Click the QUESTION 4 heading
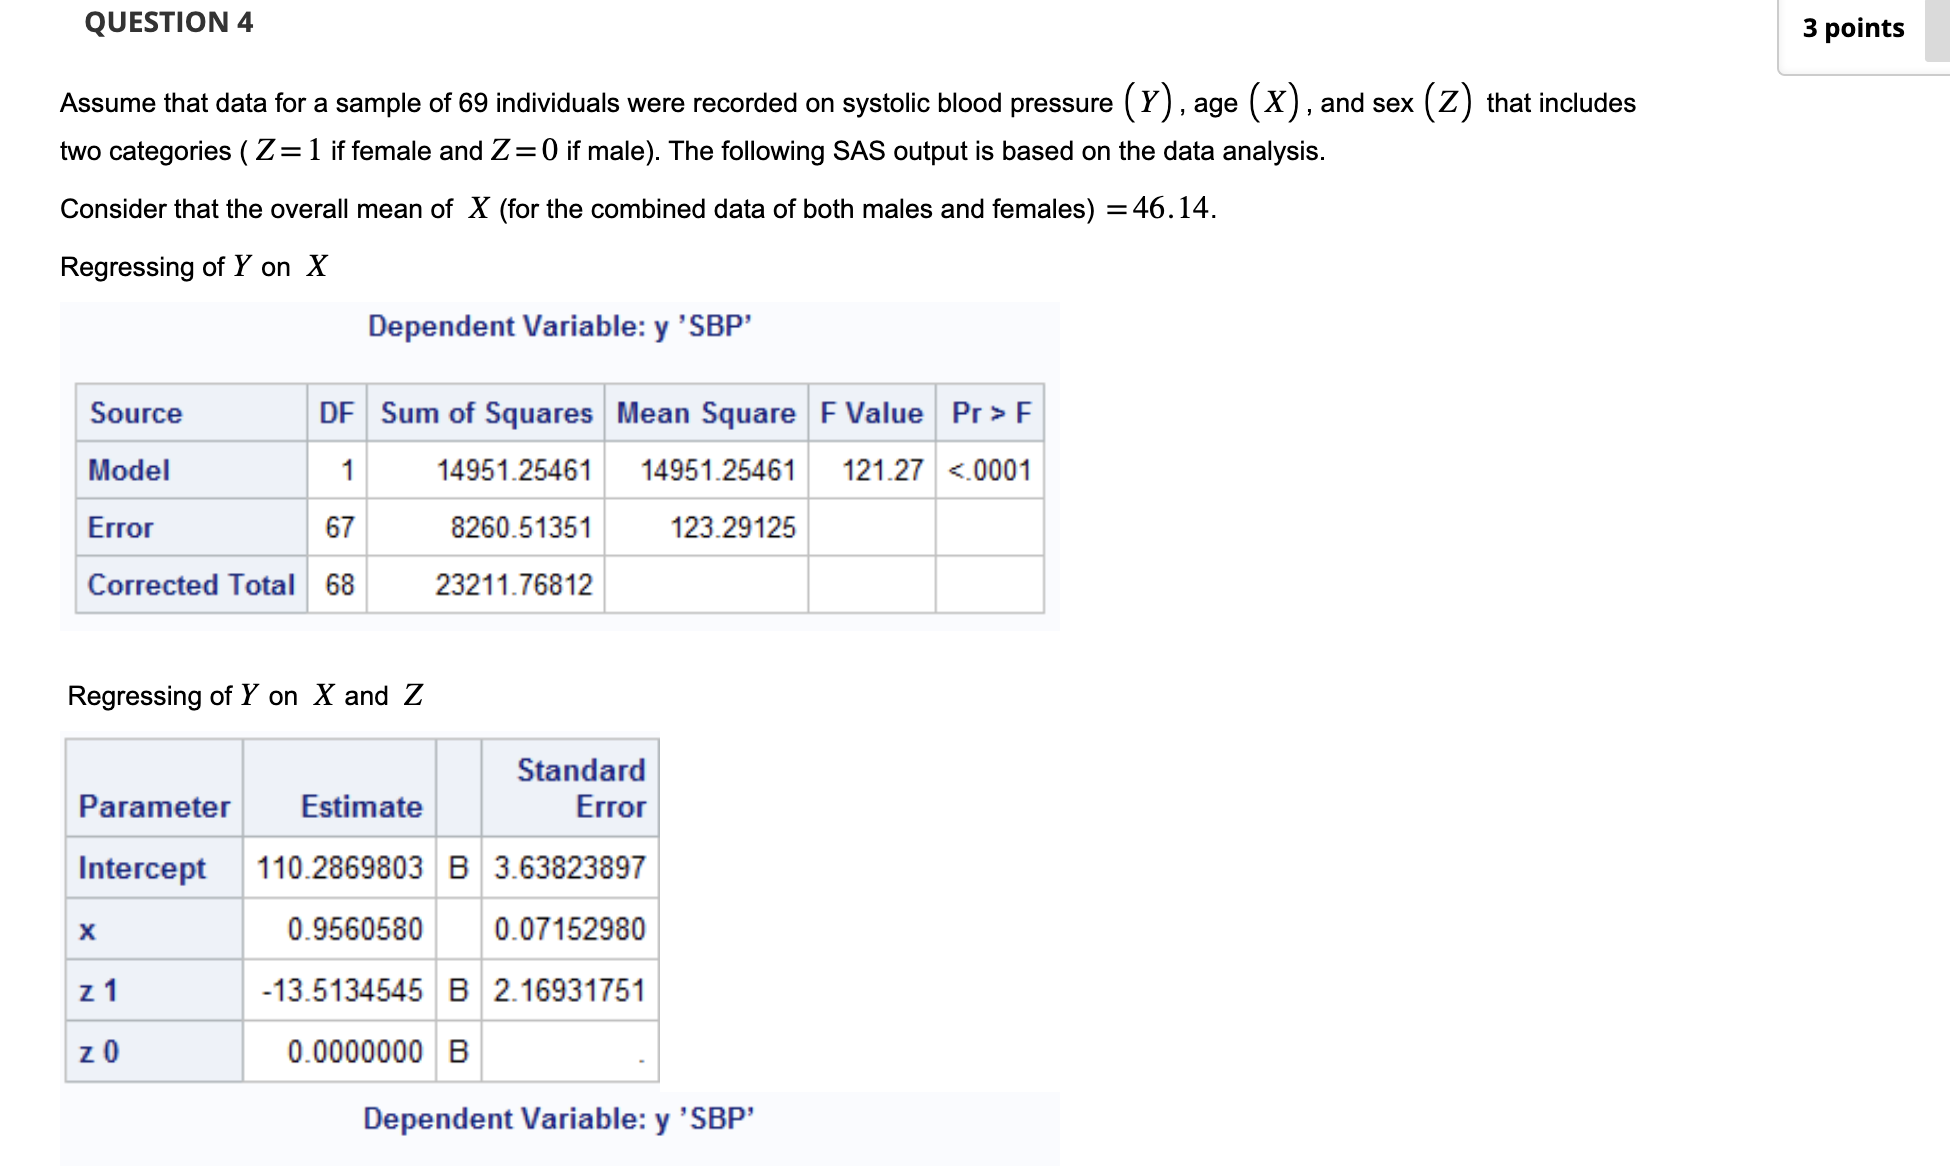 pos(168,22)
